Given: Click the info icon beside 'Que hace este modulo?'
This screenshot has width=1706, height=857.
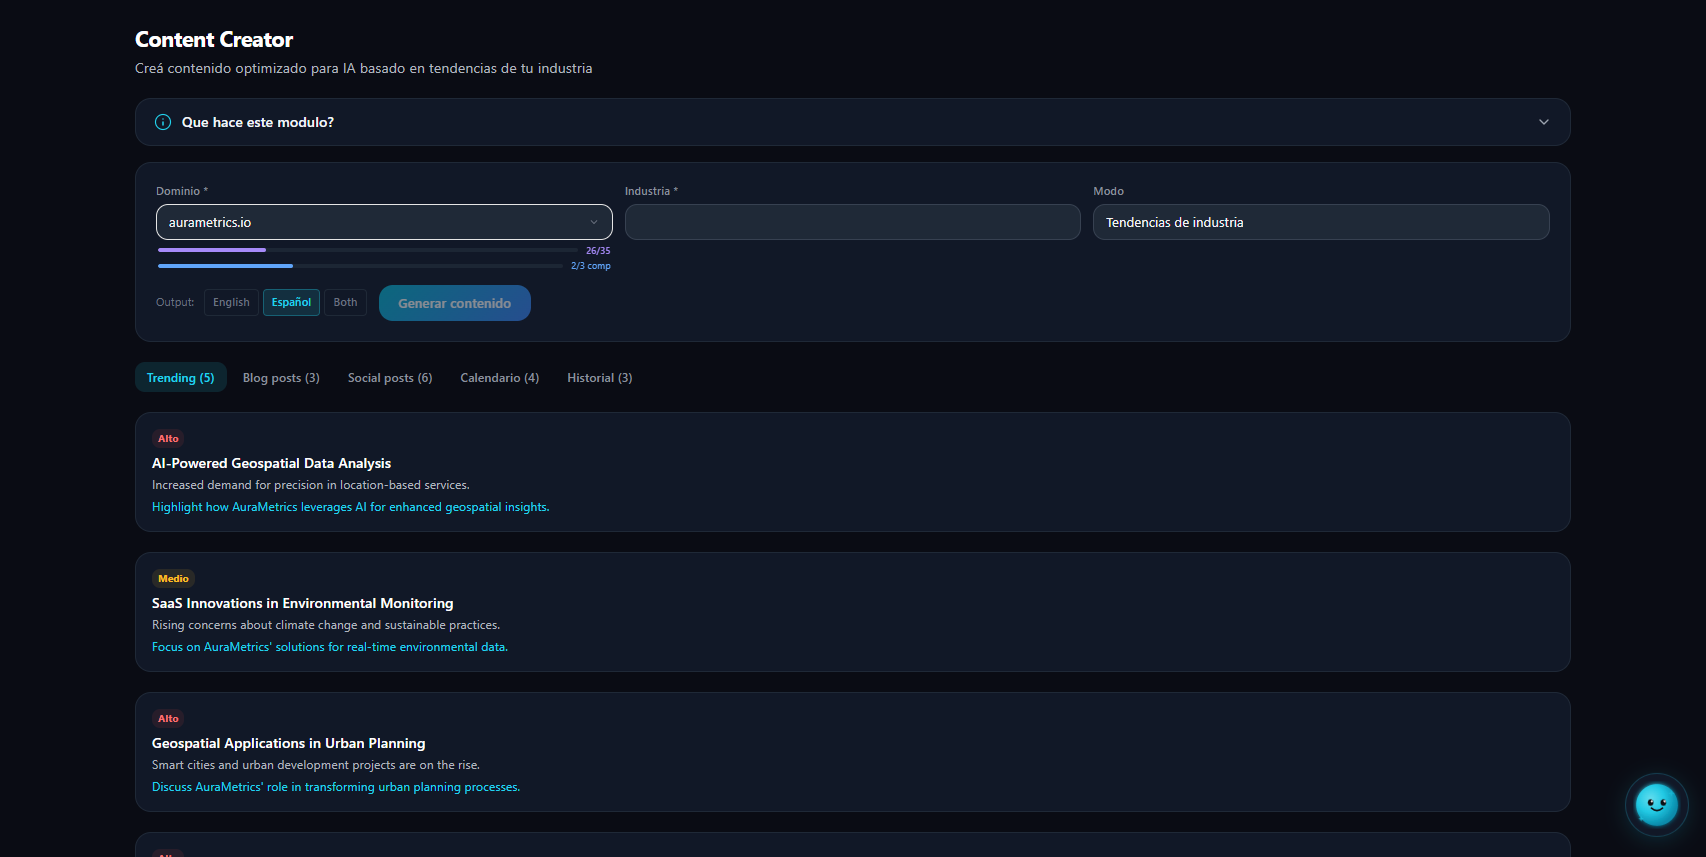Looking at the screenshot, I should (x=163, y=122).
